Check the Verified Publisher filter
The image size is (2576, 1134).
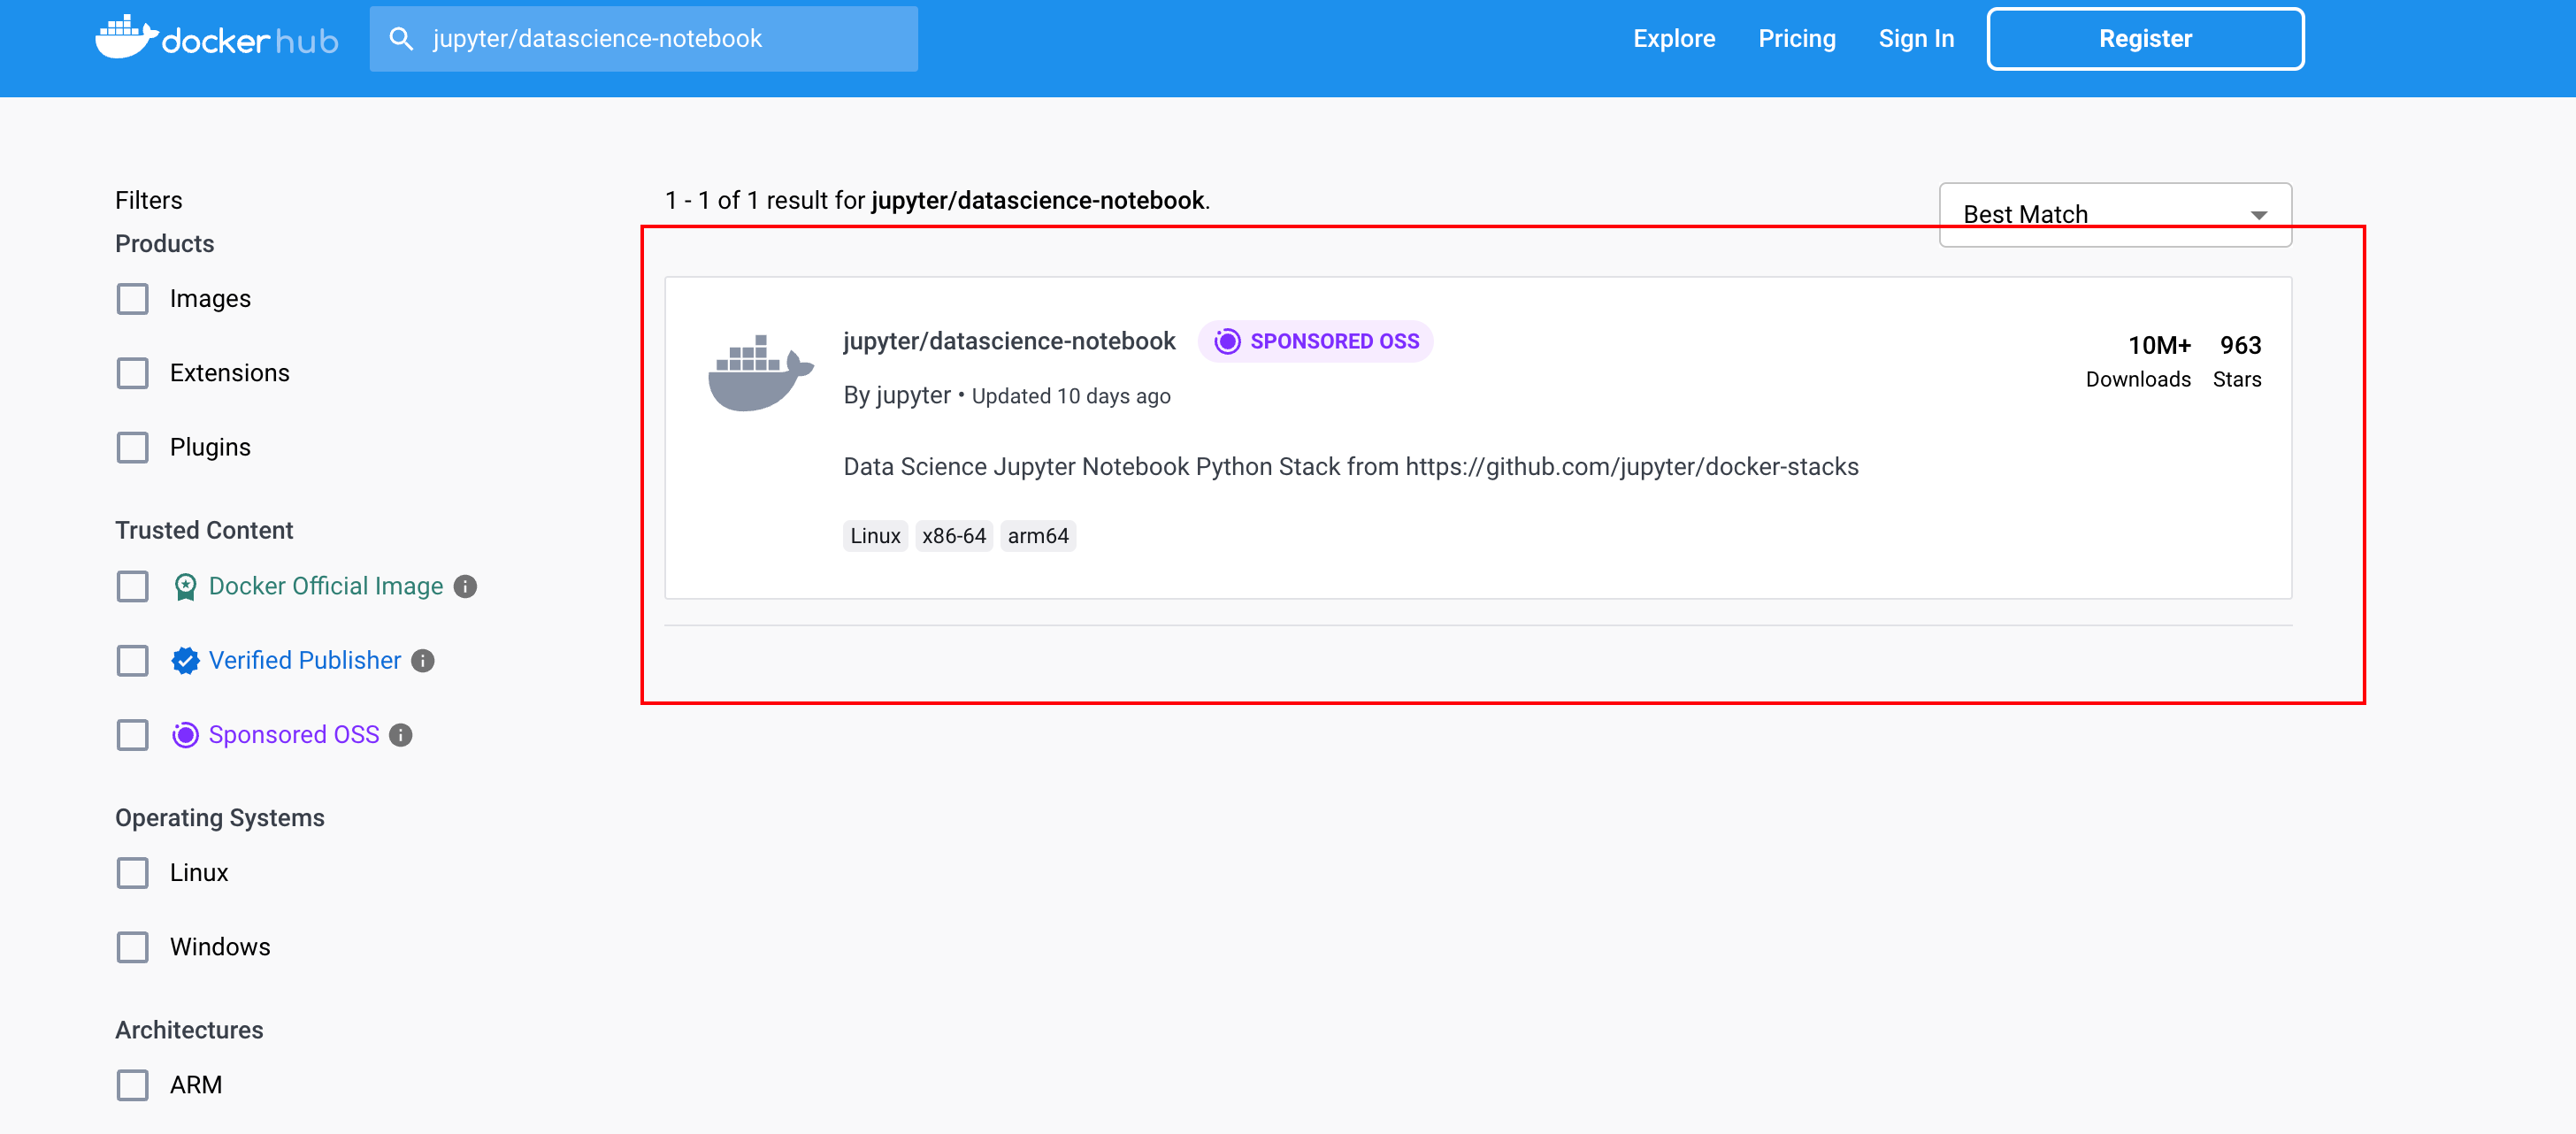(x=133, y=661)
